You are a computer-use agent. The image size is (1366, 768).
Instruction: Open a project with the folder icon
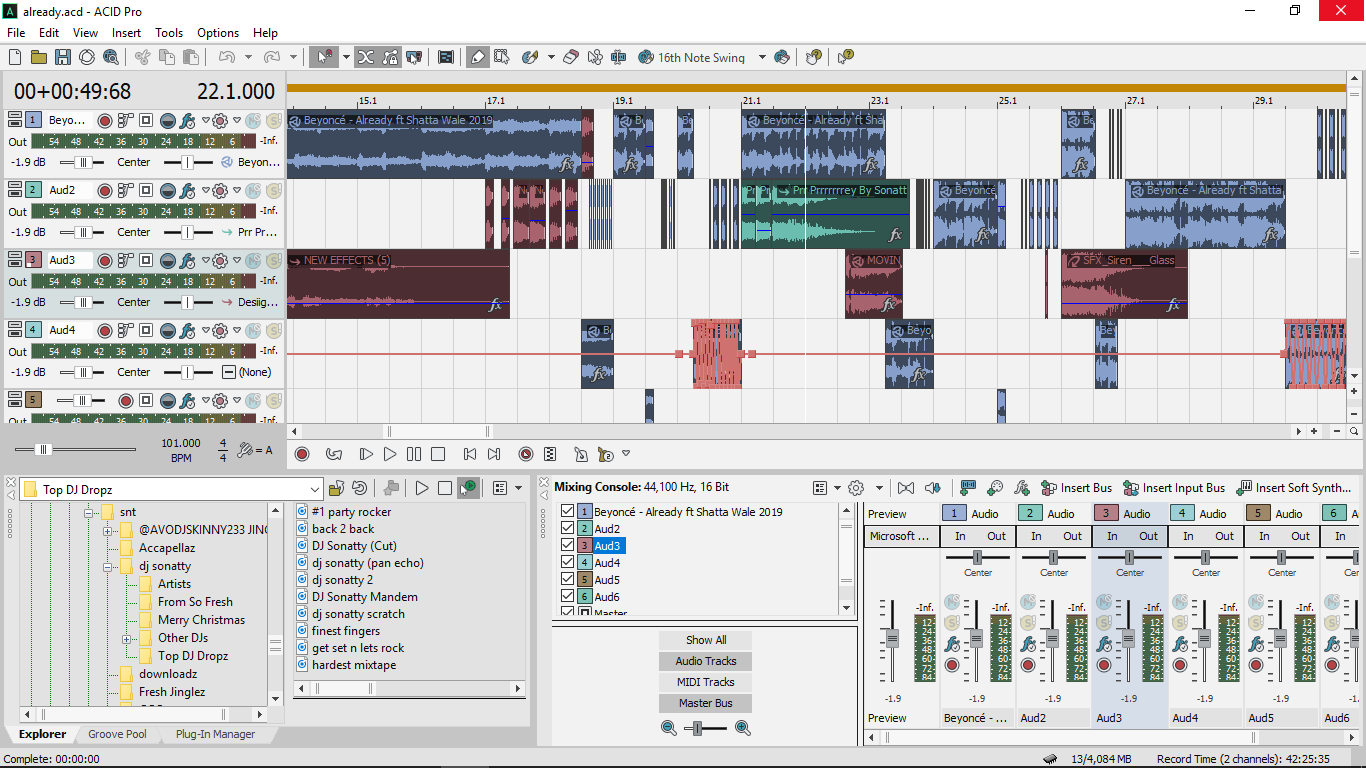pos(39,57)
